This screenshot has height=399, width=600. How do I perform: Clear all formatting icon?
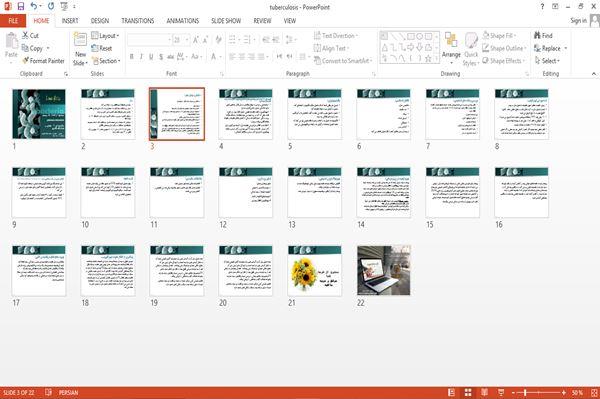(218, 40)
